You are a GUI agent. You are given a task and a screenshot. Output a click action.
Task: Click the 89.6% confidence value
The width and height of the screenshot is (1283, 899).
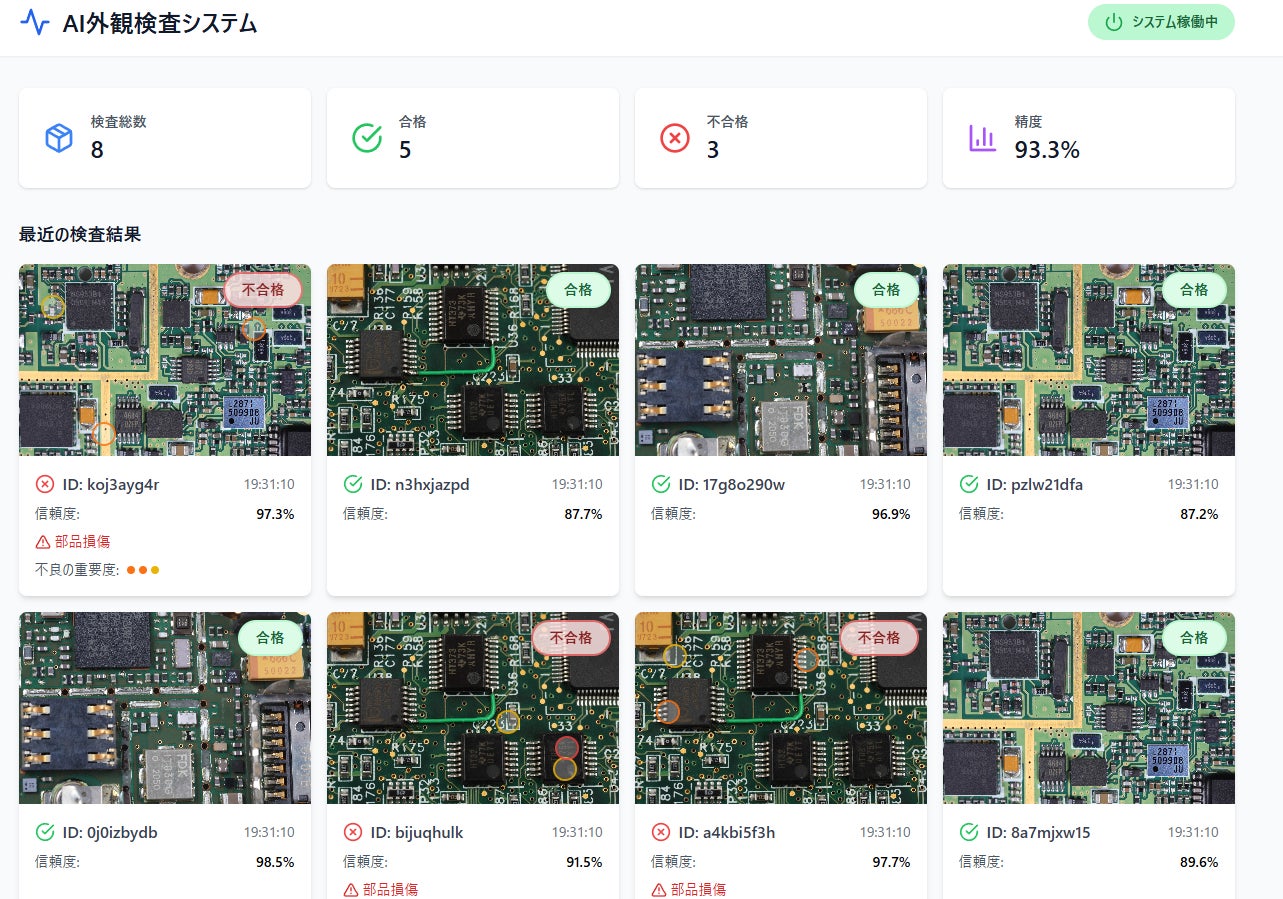[x=1200, y=862]
